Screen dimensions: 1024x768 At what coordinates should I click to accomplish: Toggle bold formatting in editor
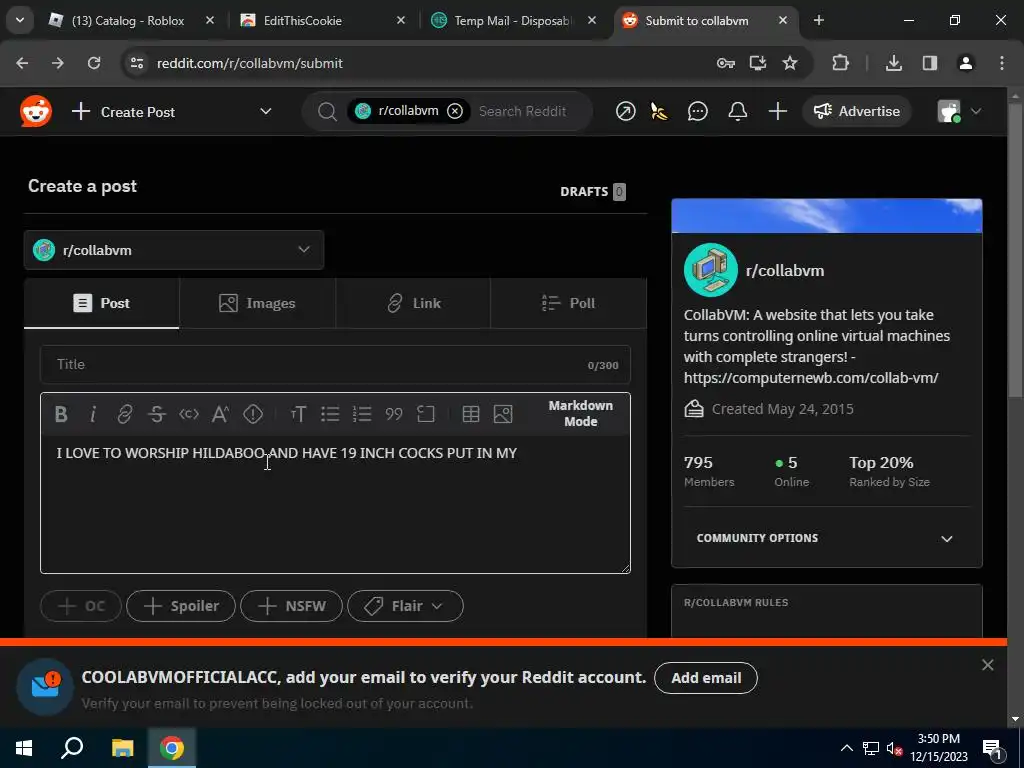click(61, 414)
